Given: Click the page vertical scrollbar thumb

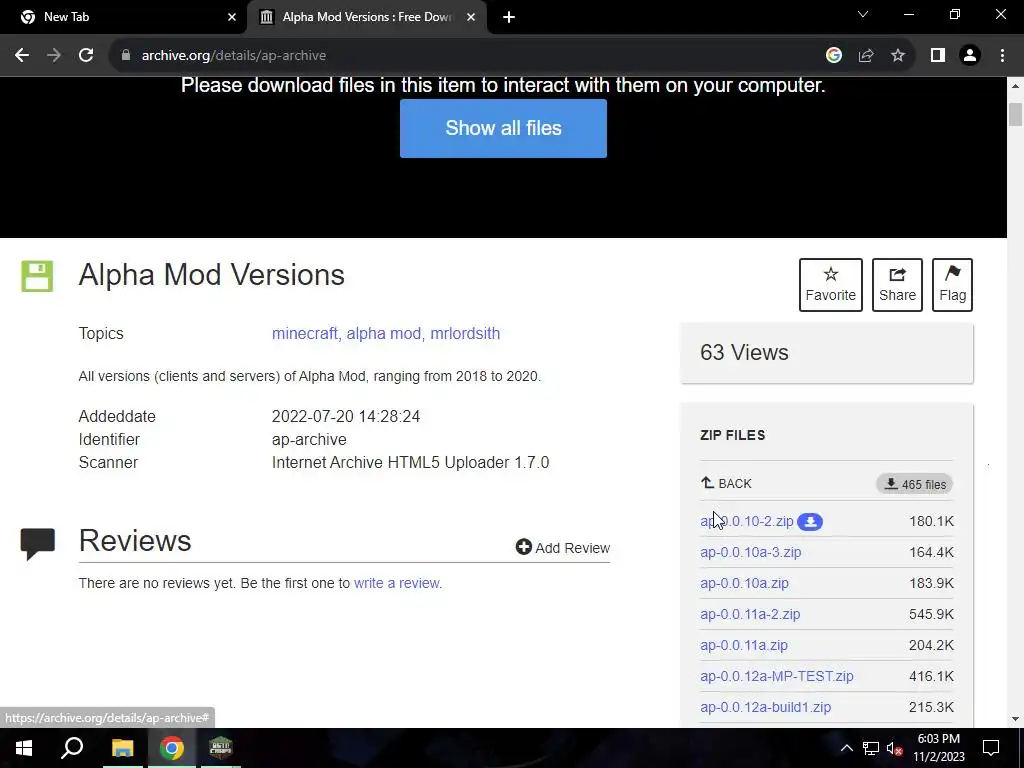Looking at the screenshot, I should (1015, 114).
